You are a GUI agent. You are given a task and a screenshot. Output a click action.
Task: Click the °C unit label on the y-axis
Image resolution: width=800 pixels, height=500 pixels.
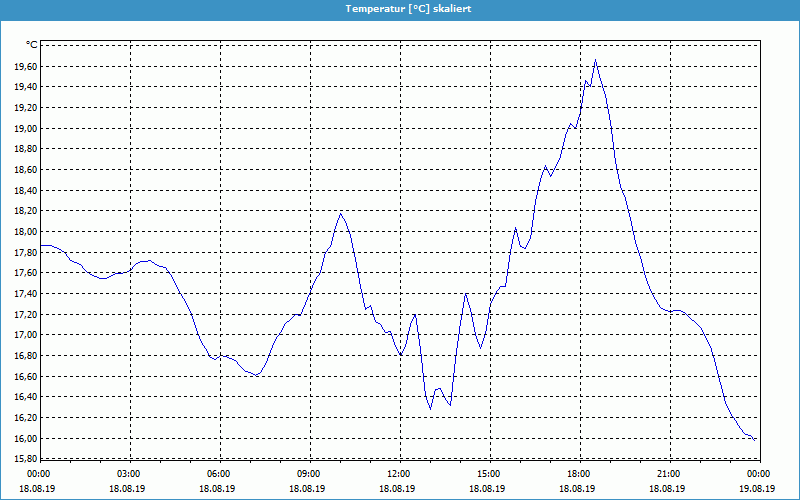(31, 45)
